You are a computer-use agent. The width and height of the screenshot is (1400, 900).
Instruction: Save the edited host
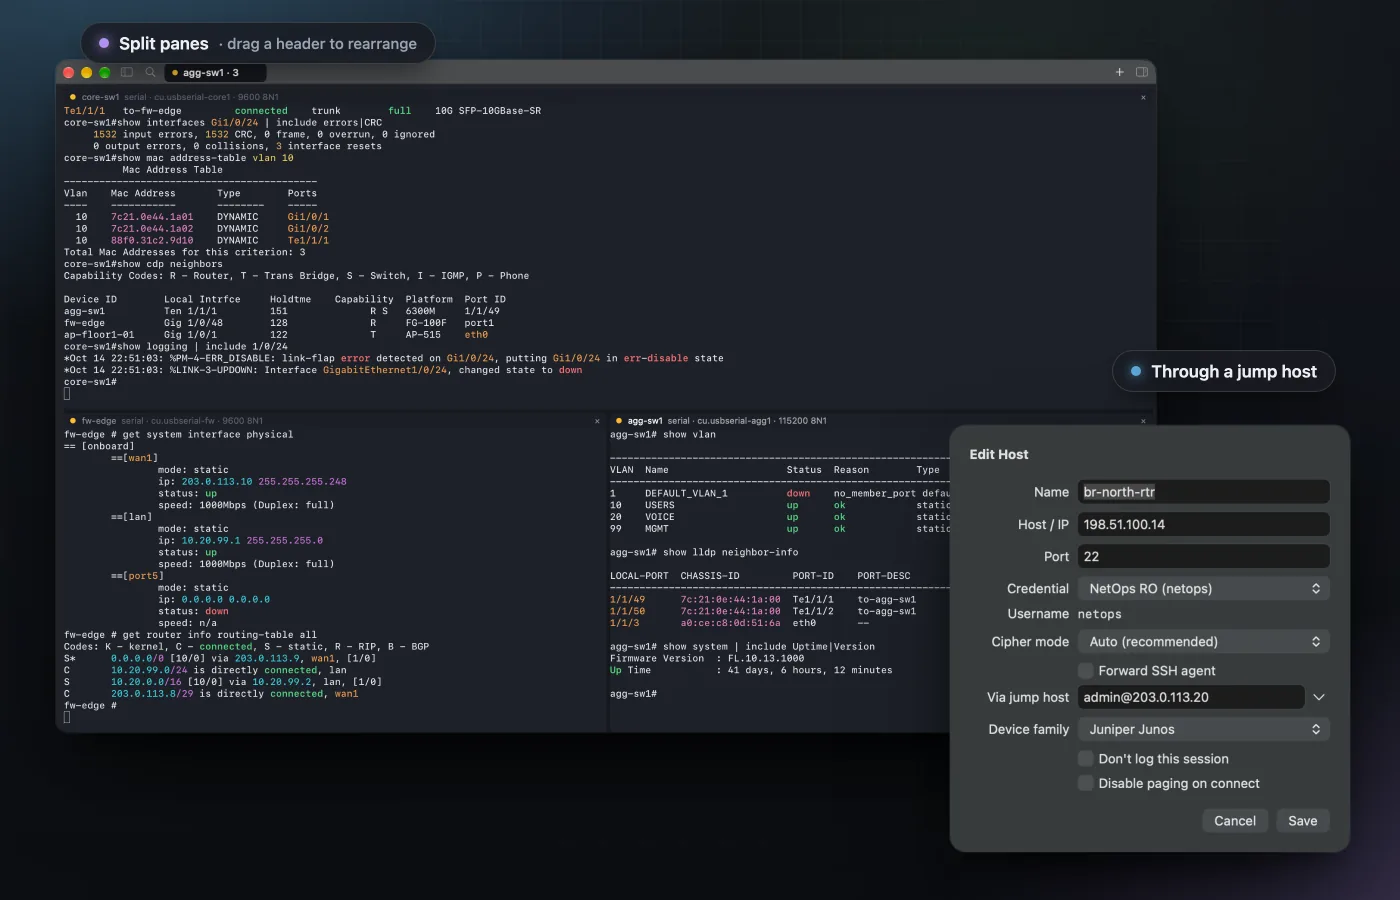point(1302,821)
